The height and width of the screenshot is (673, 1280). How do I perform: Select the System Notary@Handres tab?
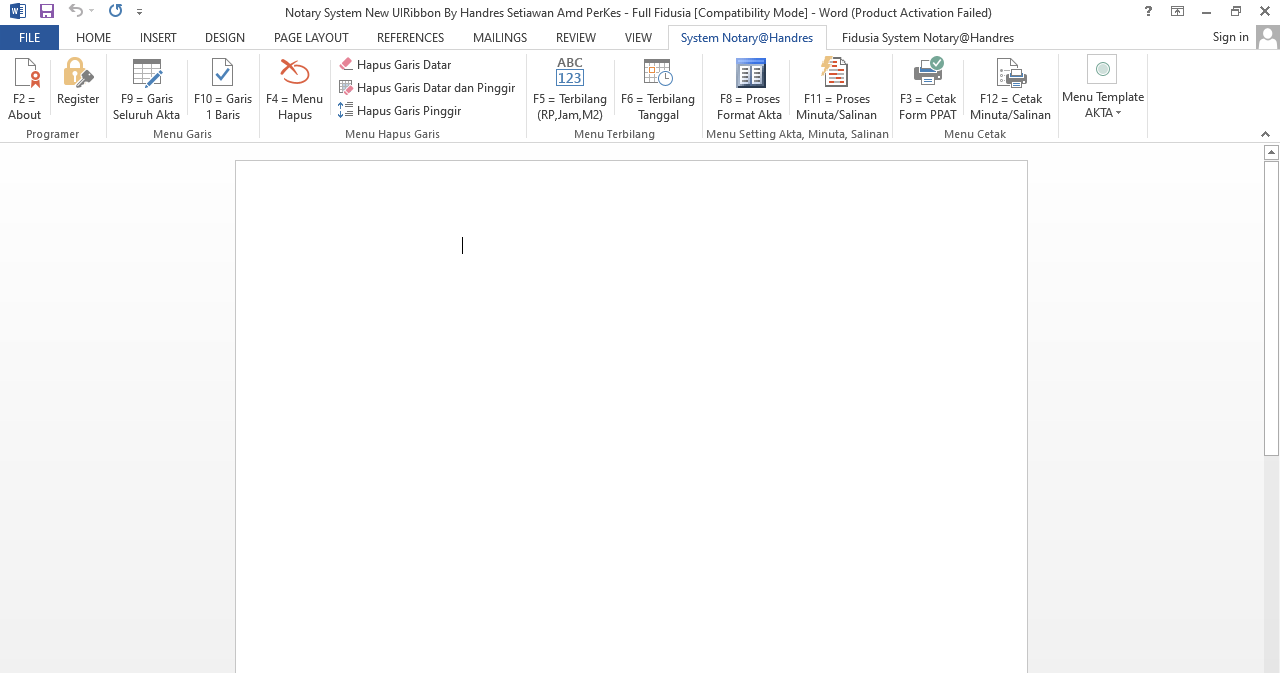coord(747,38)
